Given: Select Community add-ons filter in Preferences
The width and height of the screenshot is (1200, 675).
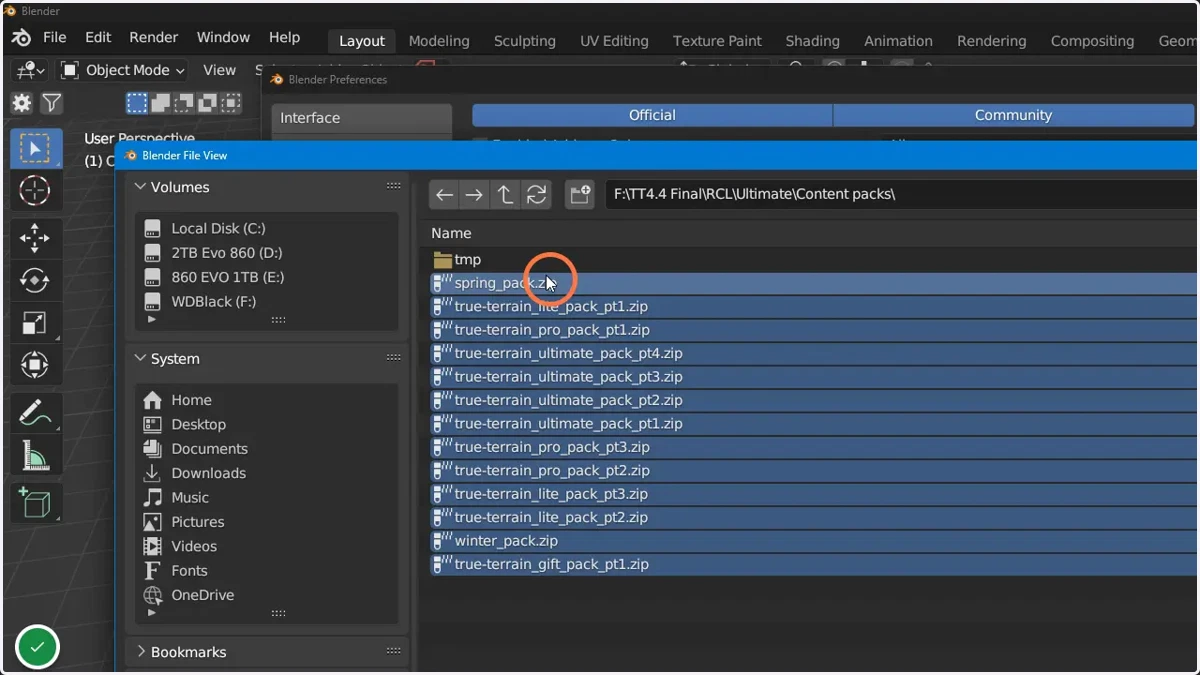Looking at the screenshot, I should coord(1013,115).
